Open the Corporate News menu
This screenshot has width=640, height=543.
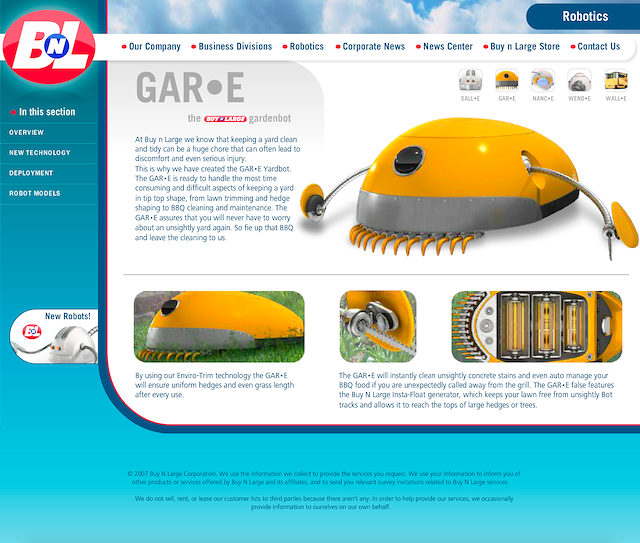point(370,47)
